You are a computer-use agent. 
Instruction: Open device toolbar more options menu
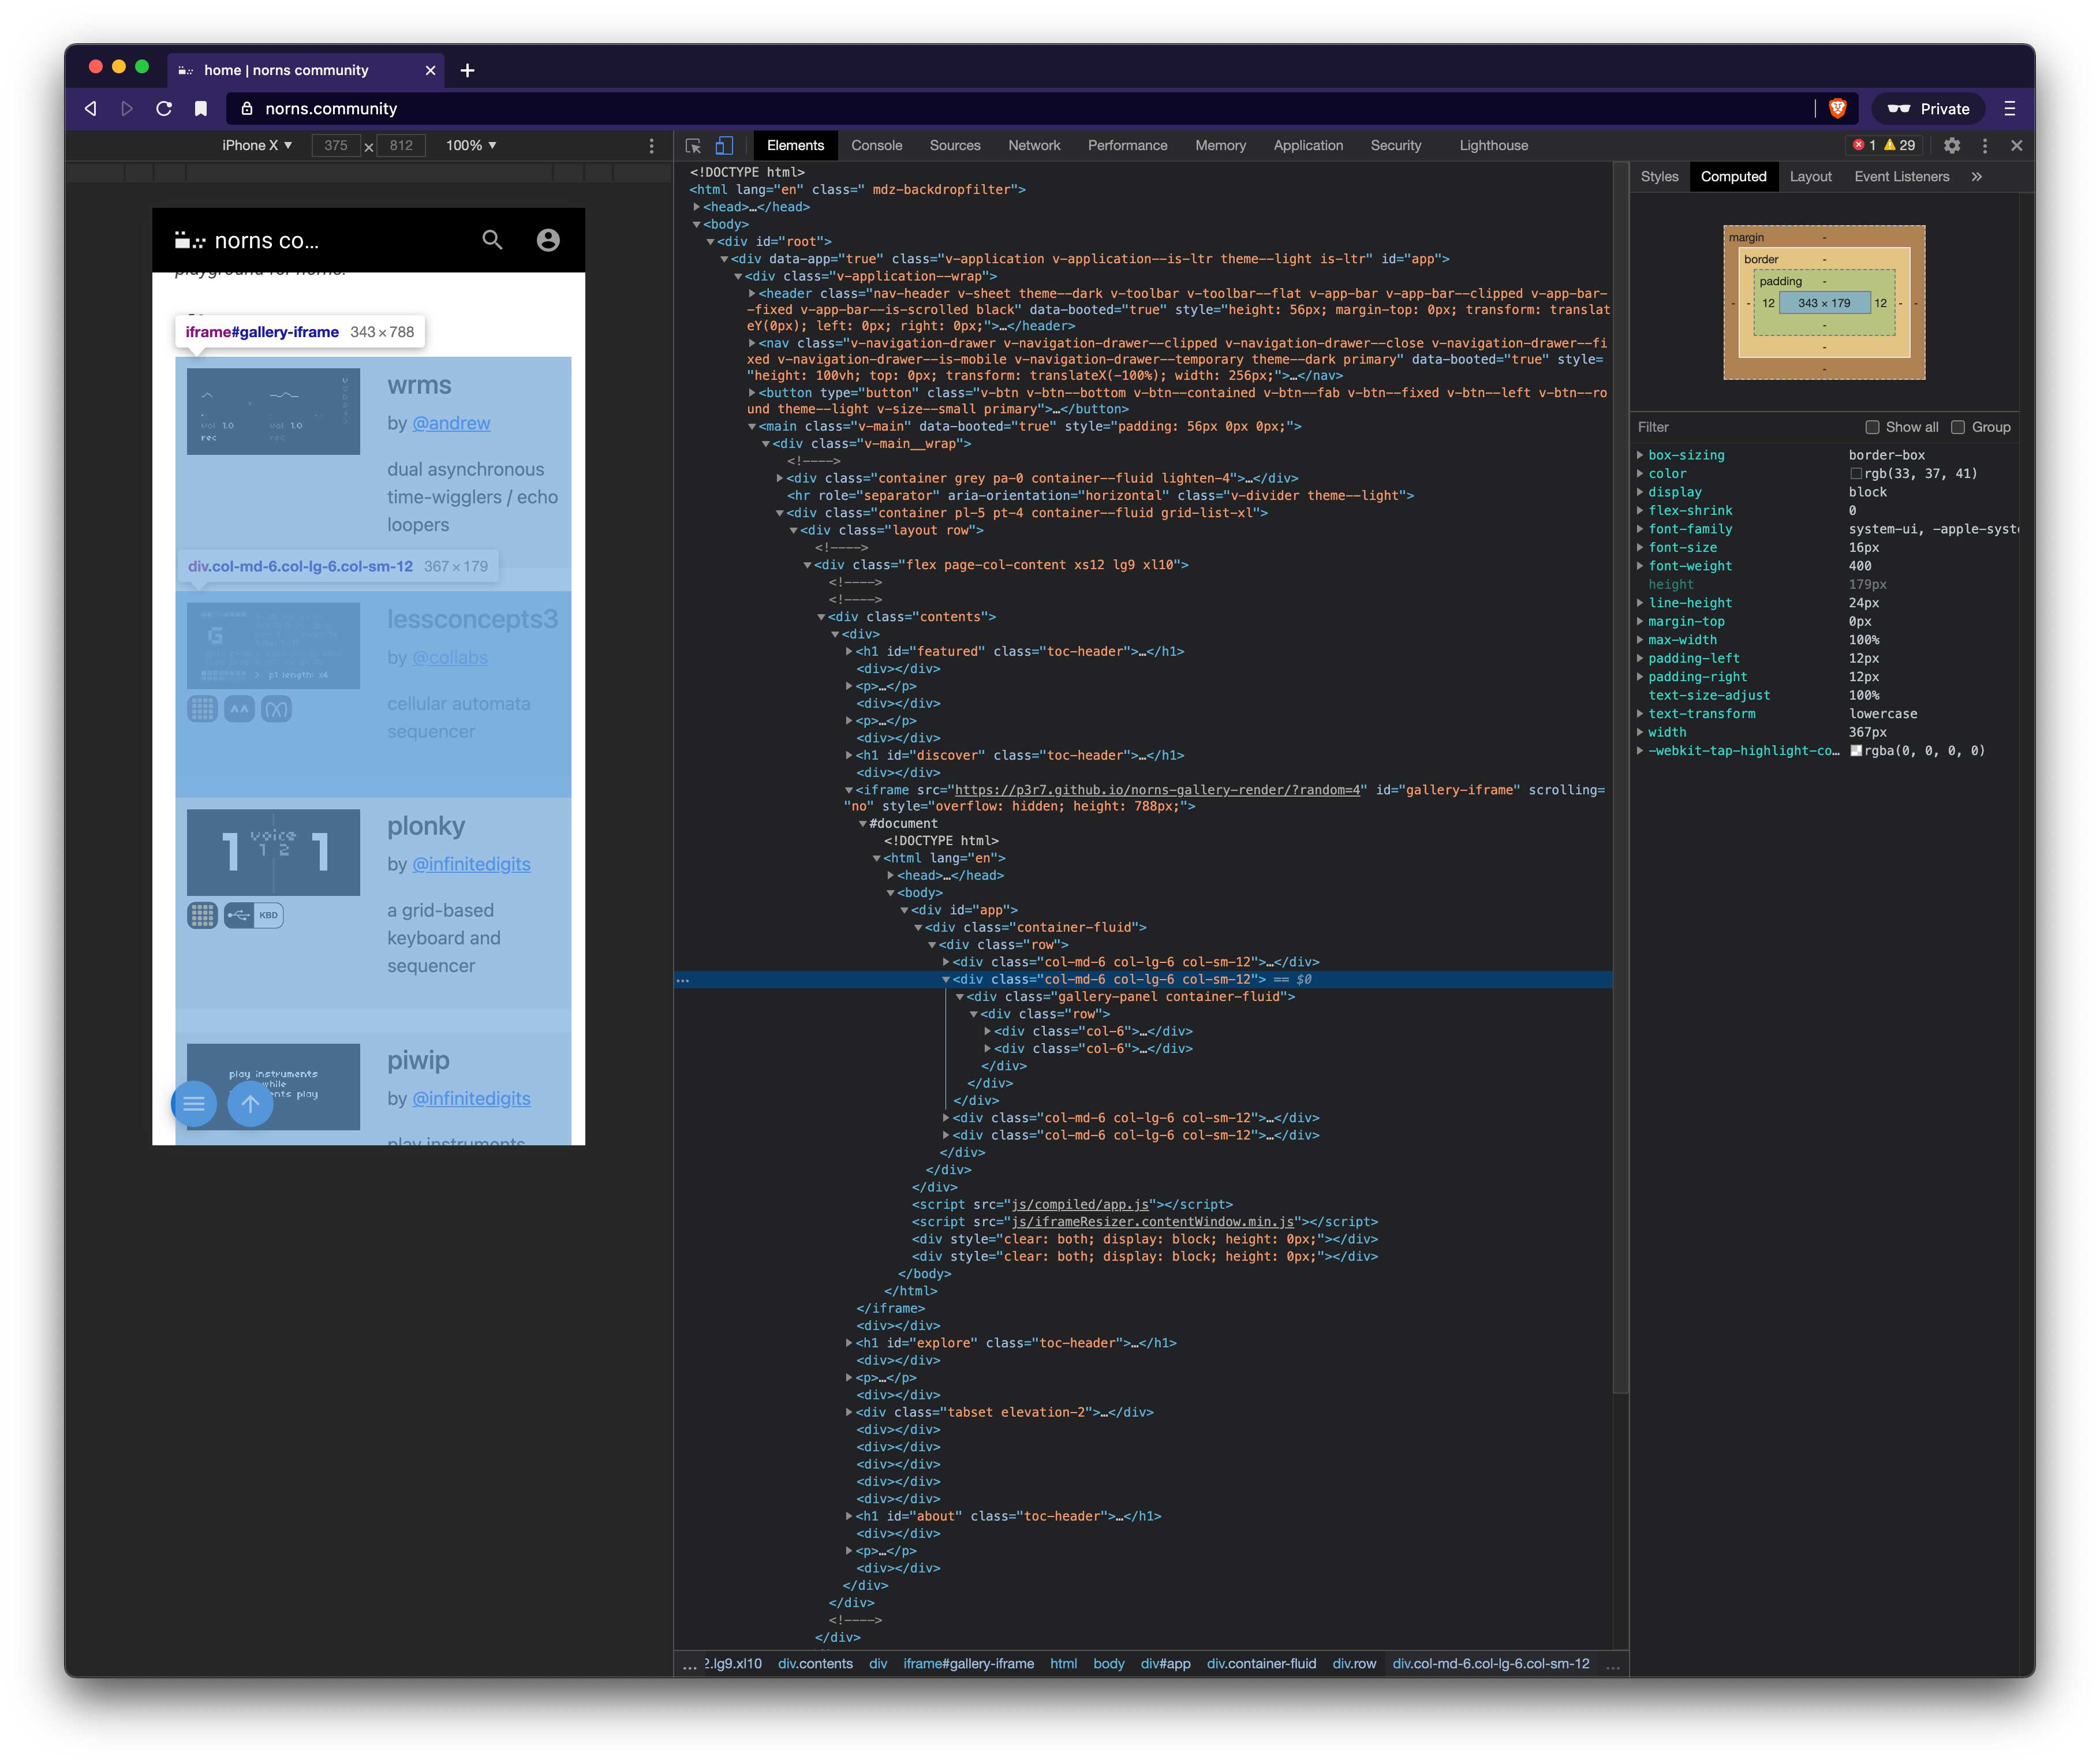click(652, 146)
